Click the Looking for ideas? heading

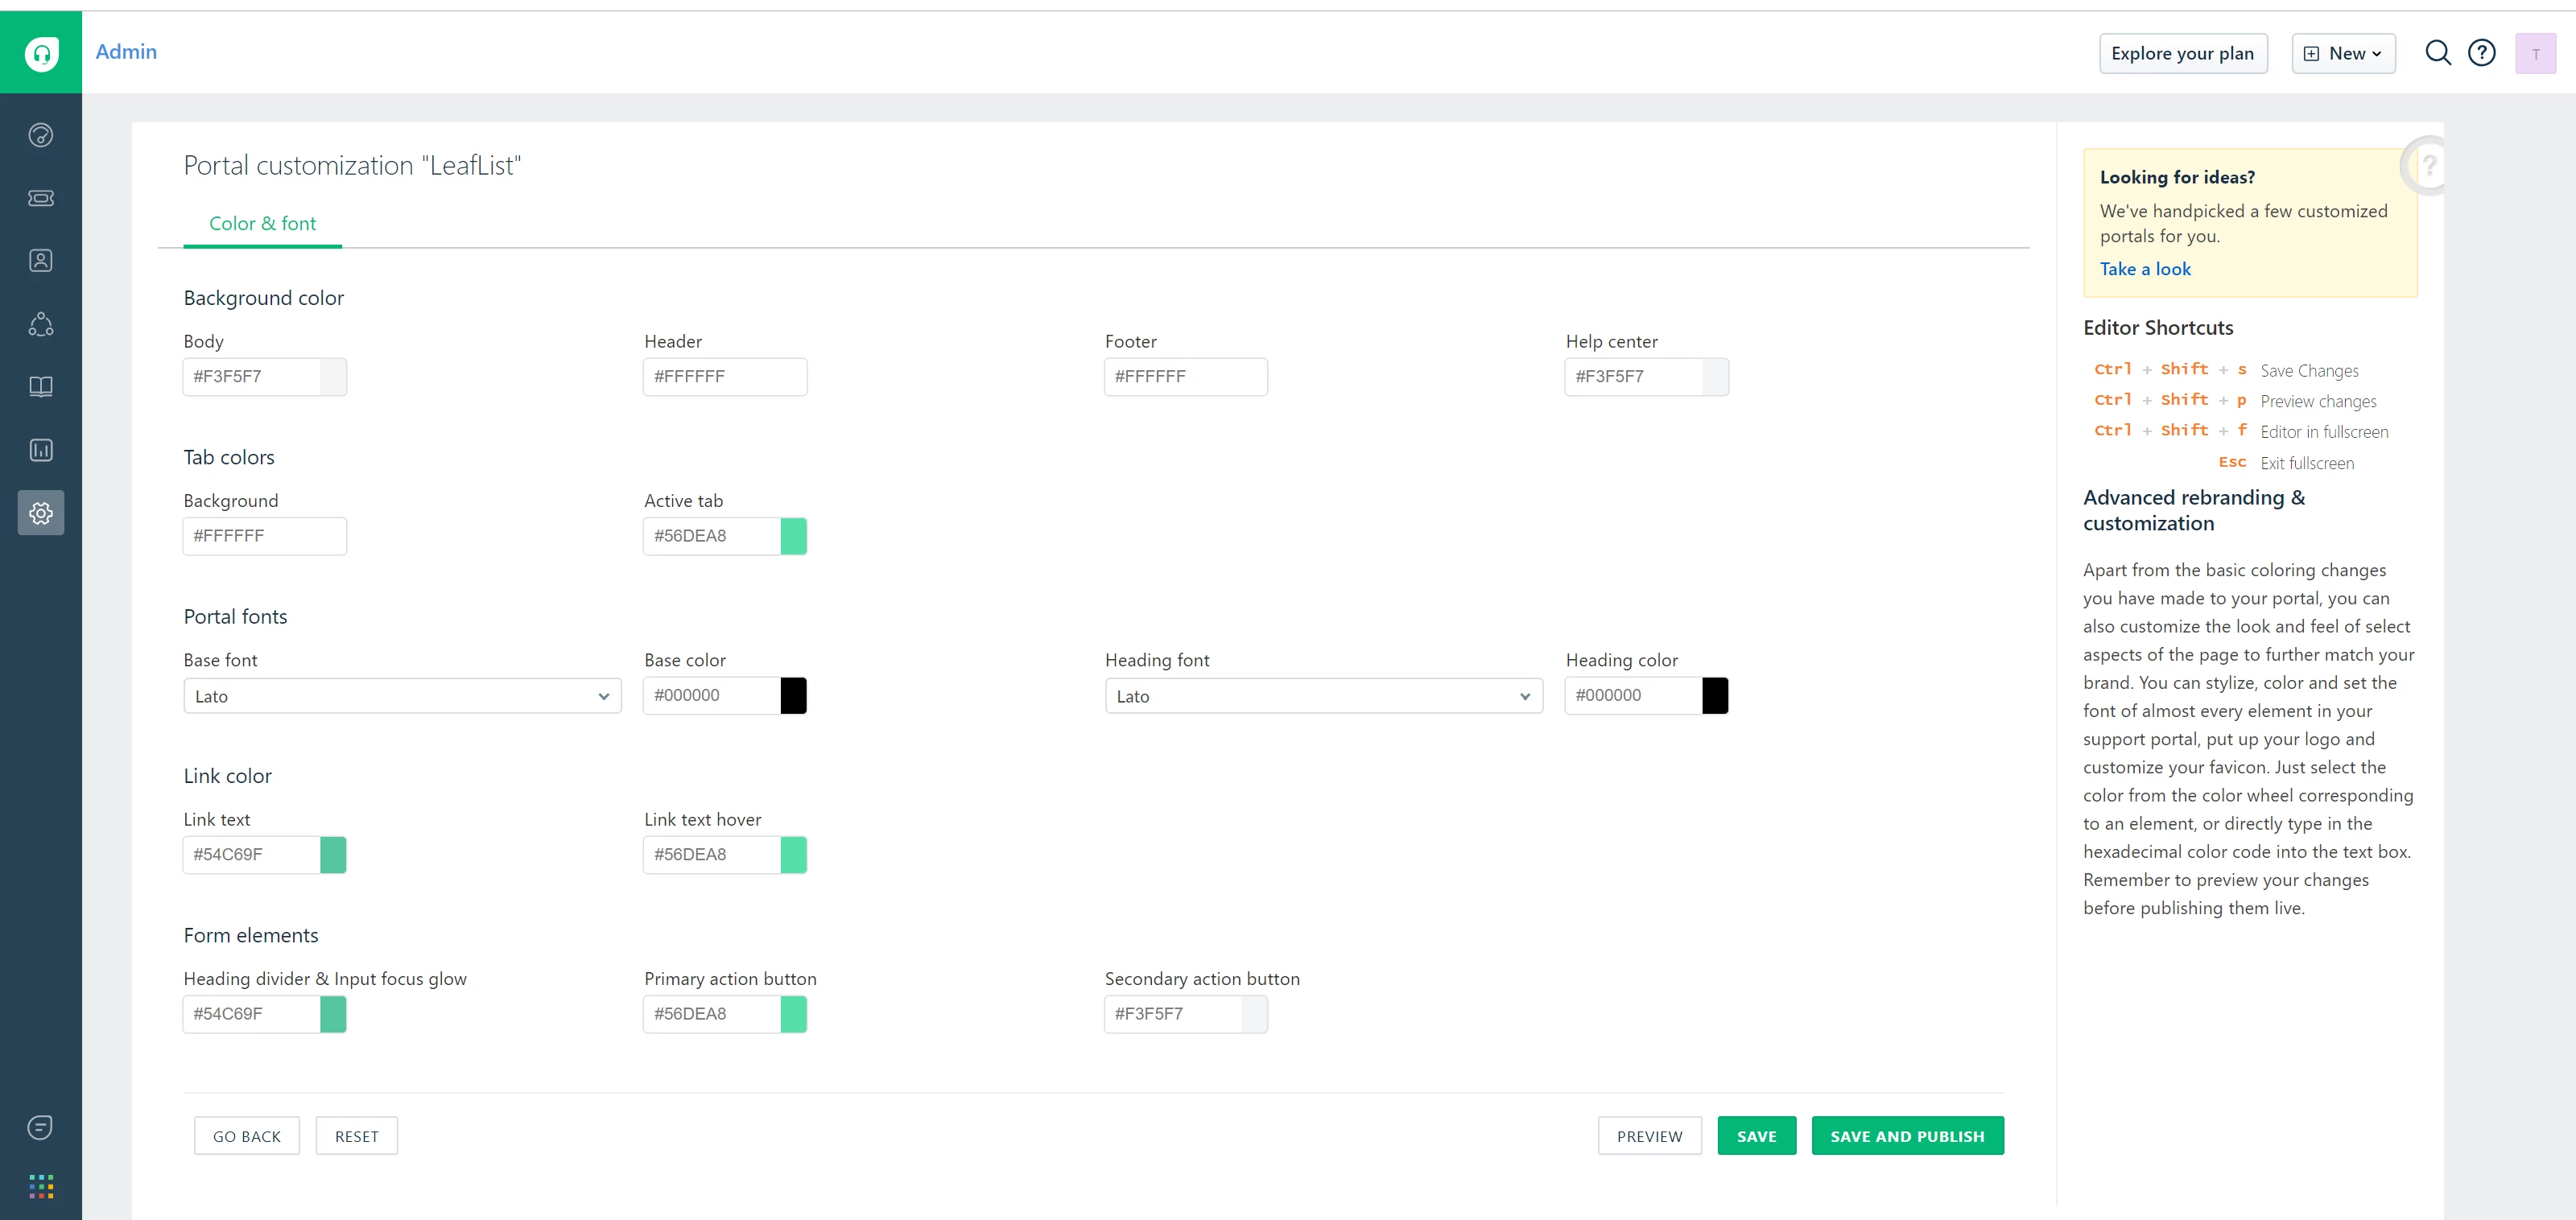click(x=2177, y=177)
